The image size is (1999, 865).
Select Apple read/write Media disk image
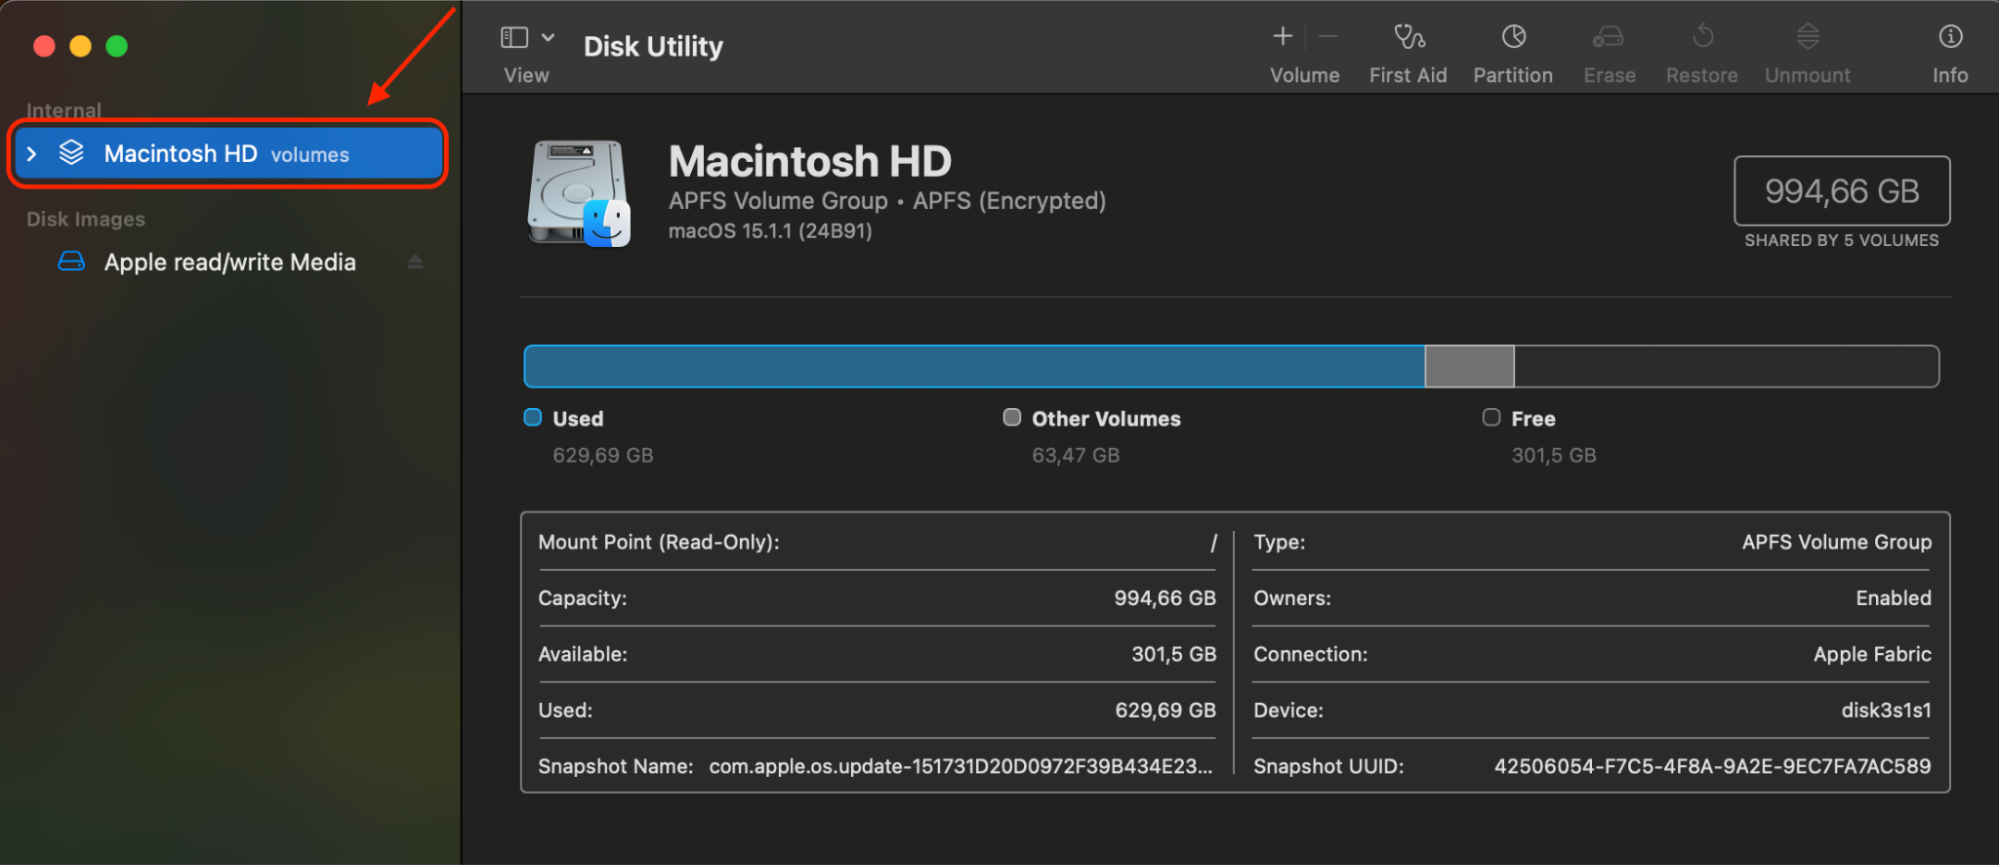coord(229,262)
